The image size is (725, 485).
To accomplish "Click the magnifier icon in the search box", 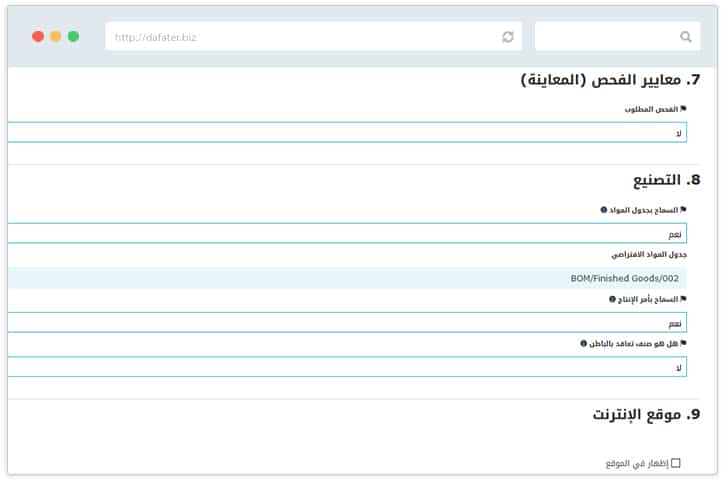I will 686,37.
